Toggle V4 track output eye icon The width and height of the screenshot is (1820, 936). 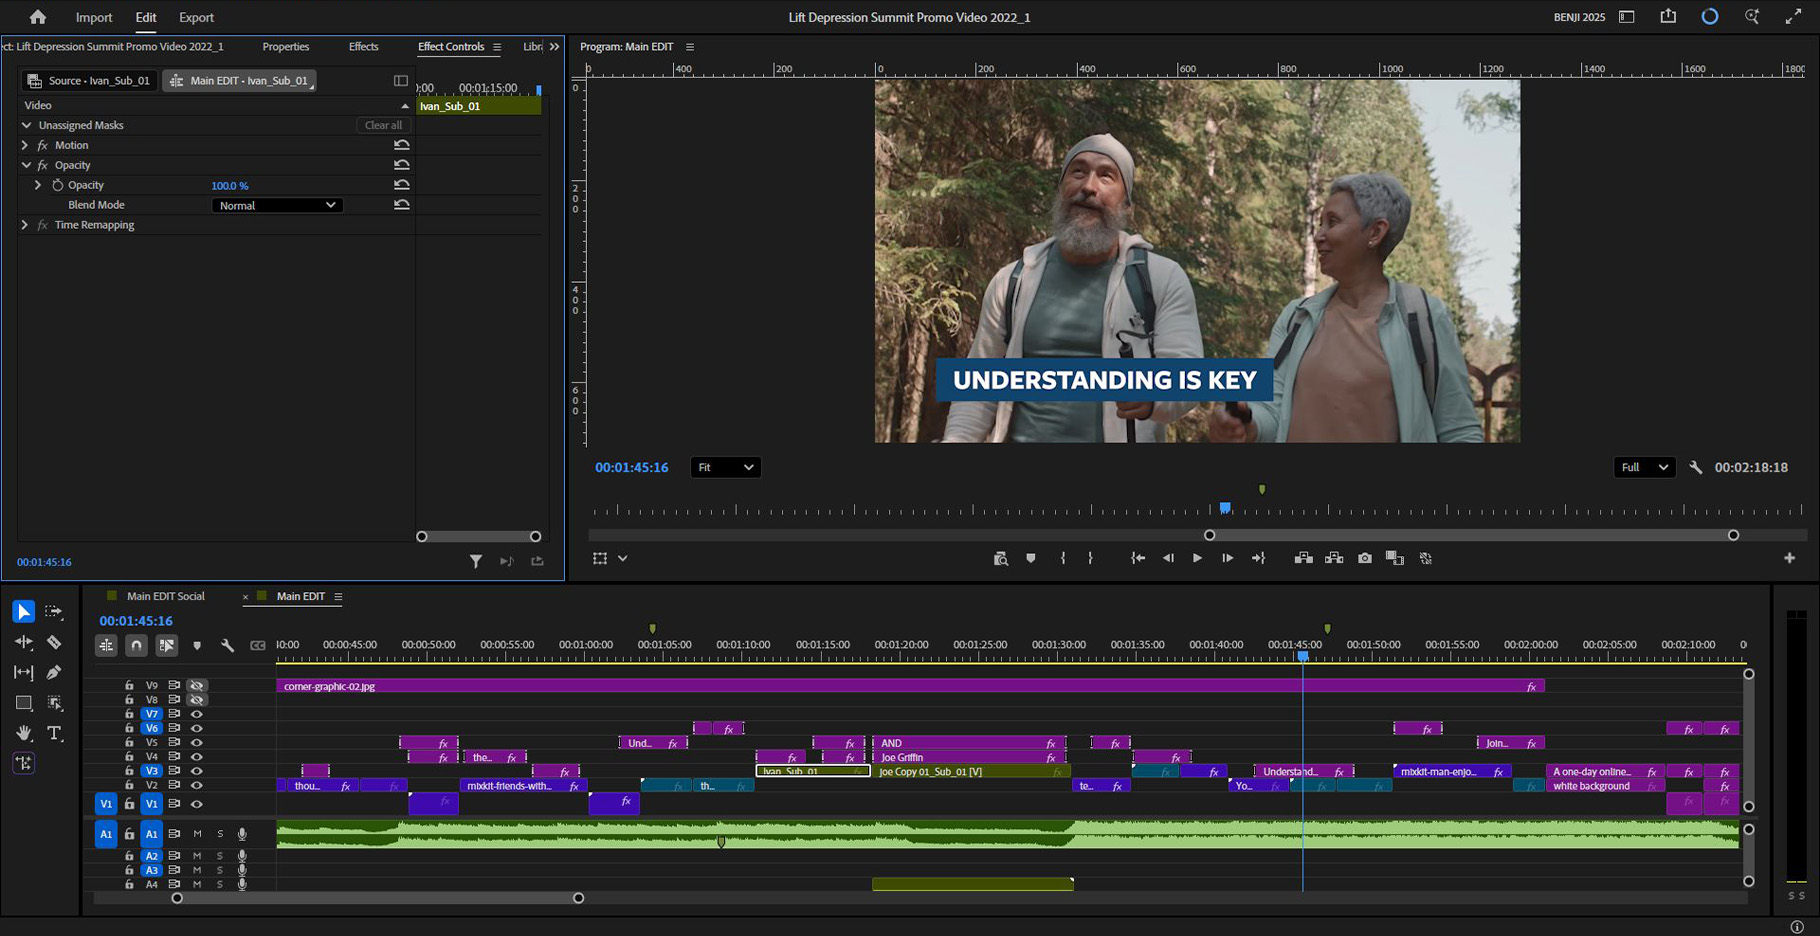(197, 757)
